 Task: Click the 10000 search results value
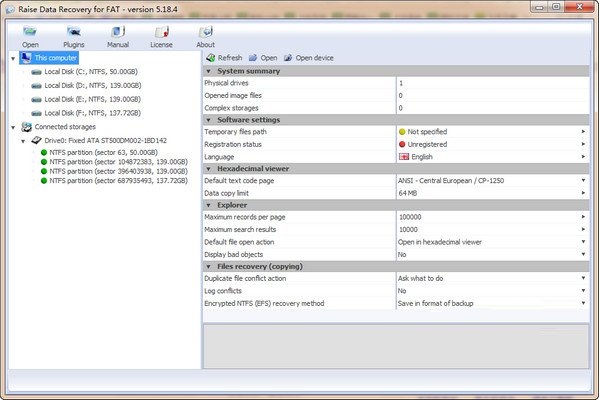tap(408, 230)
